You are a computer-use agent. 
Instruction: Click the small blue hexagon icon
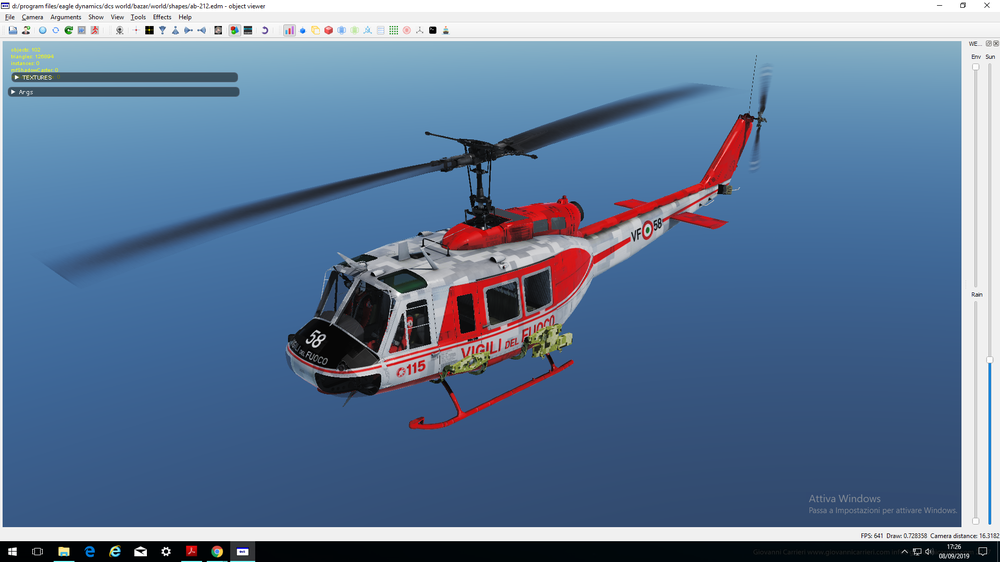coord(303,30)
